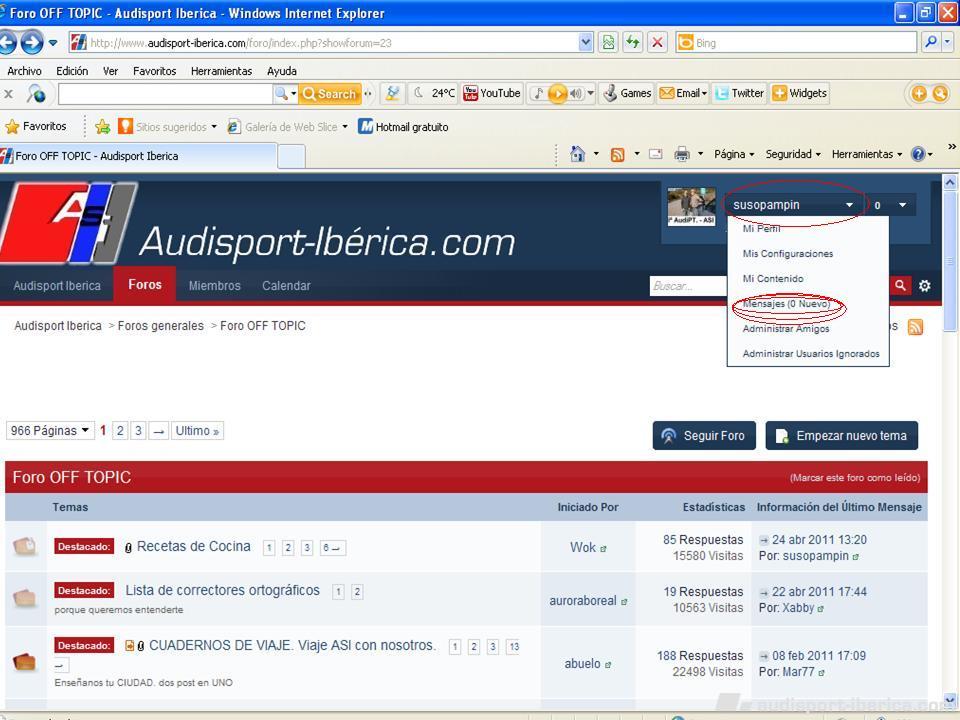960x720 pixels.
Task: Open the address bar URL history dropdown
Action: [585, 42]
